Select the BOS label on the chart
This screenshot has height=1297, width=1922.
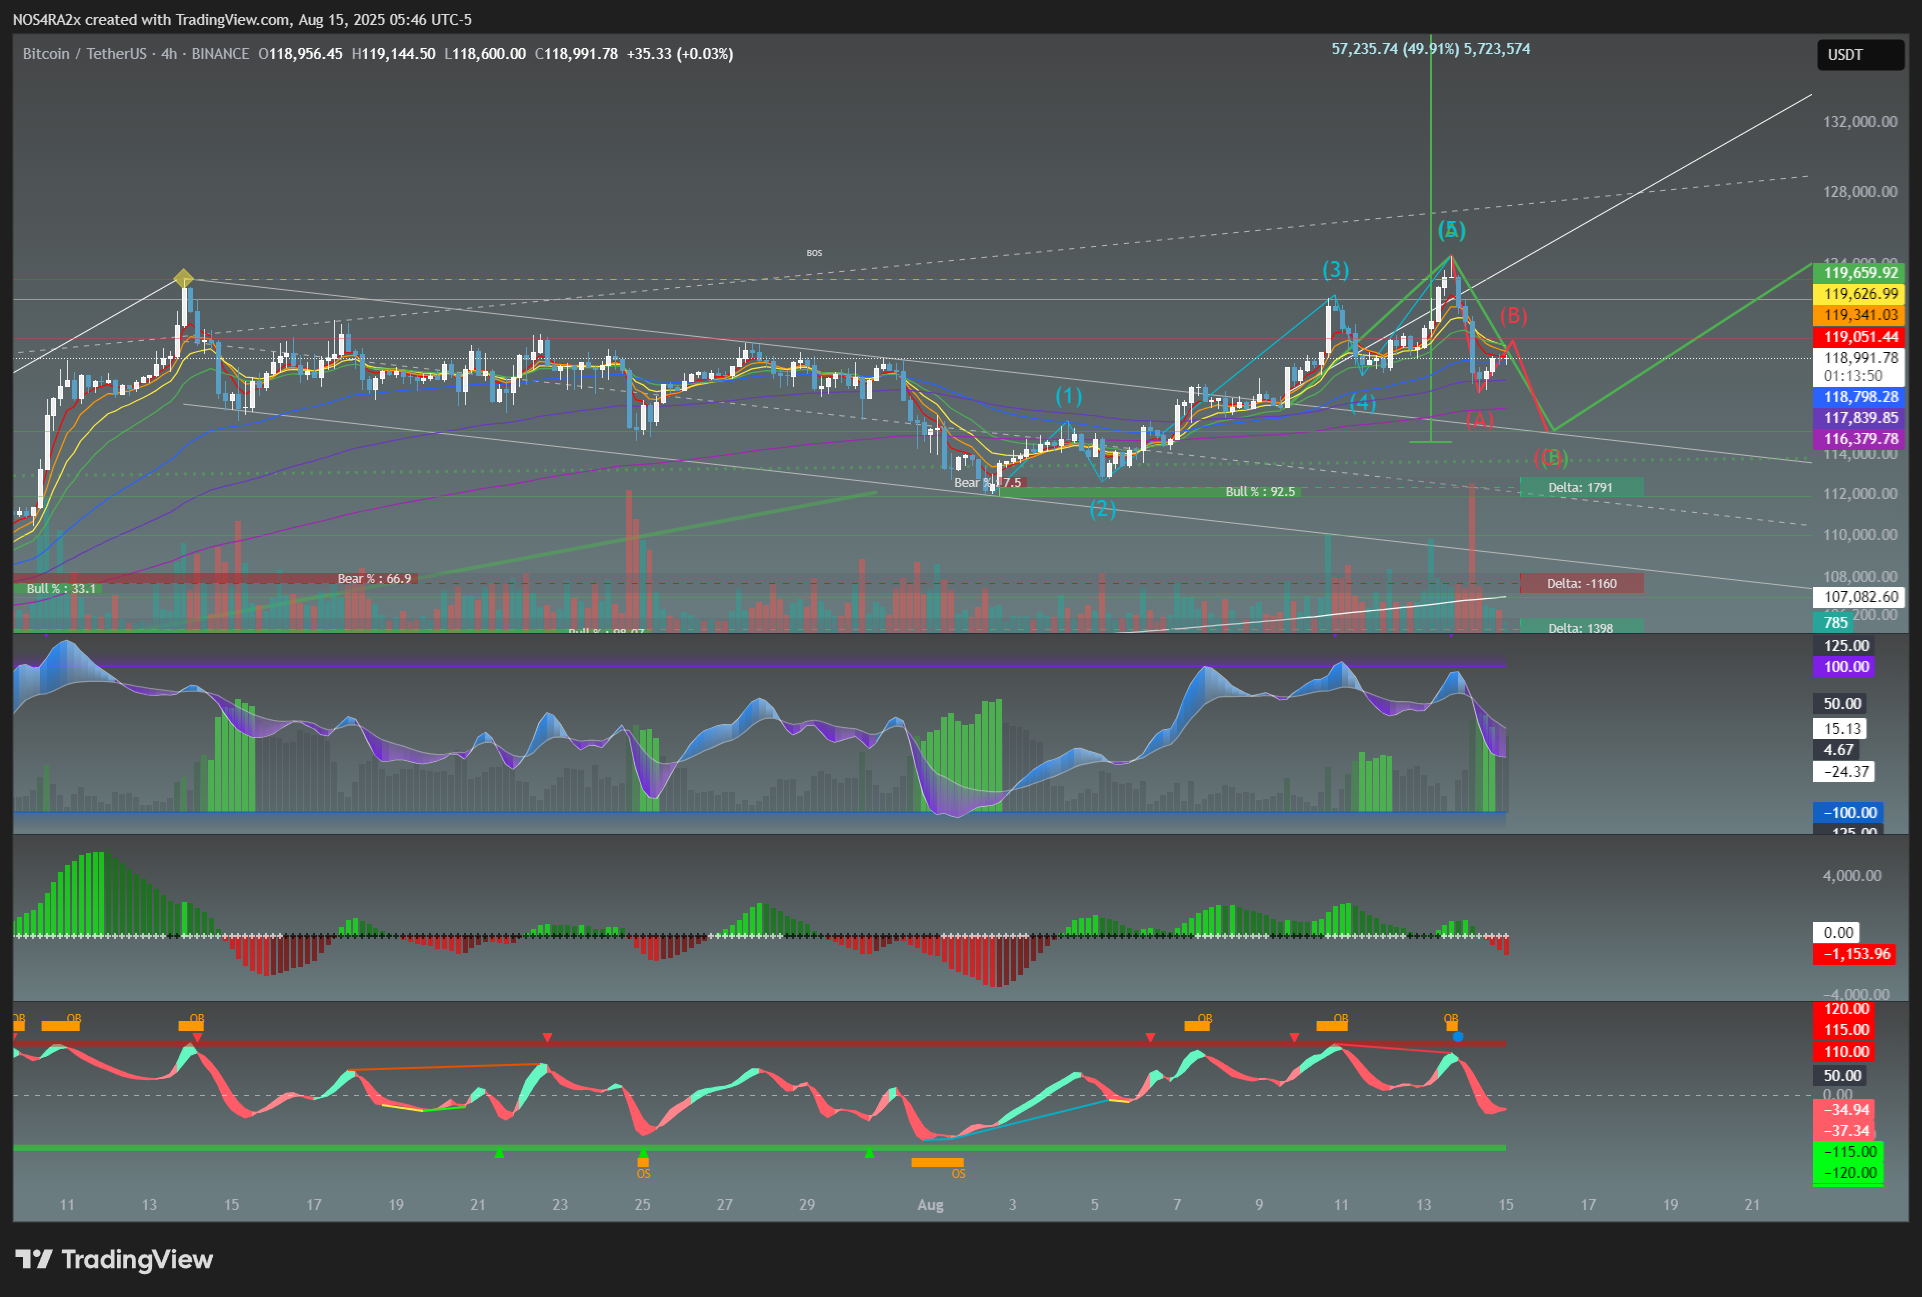point(814,253)
